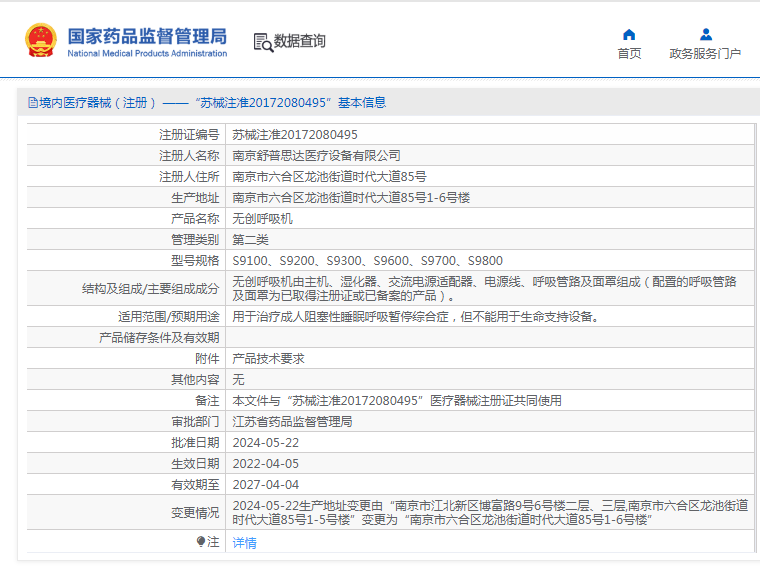Click the person icon above 政务服务门户
This screenshot has width=760, height=568.
pos(705,34)
